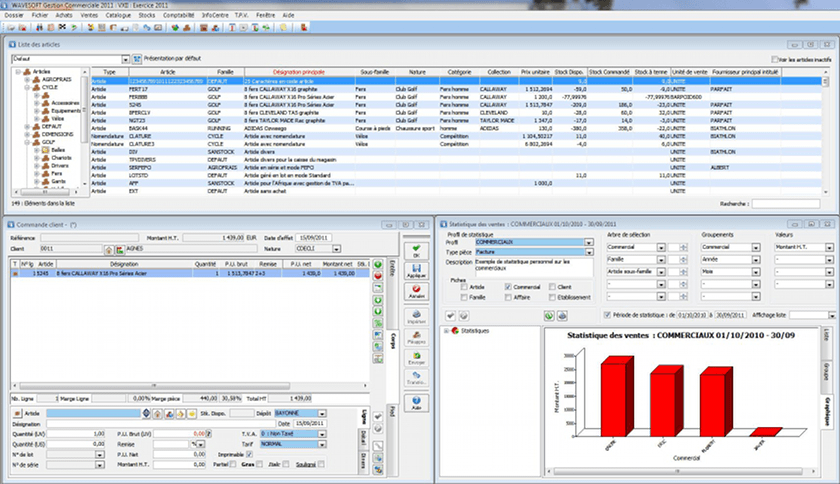Screen dimensions: 840x484
Task: Check the Affaire fiche checkbox
Action: click(x=508, y=297)
